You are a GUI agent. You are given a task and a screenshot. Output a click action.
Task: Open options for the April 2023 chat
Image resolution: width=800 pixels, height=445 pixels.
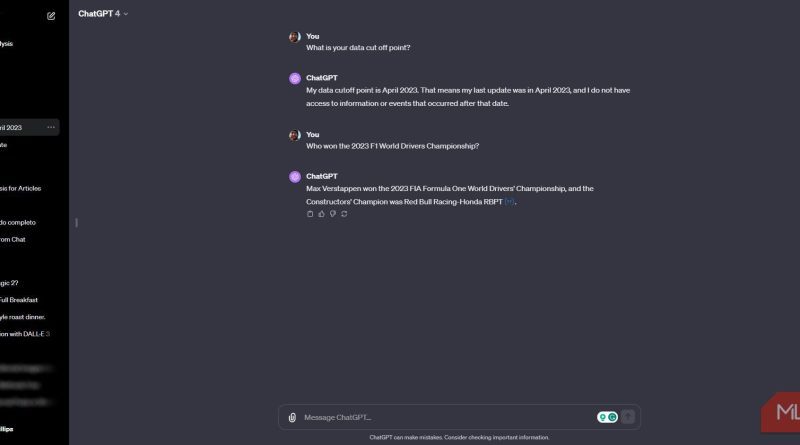(51, 127)
